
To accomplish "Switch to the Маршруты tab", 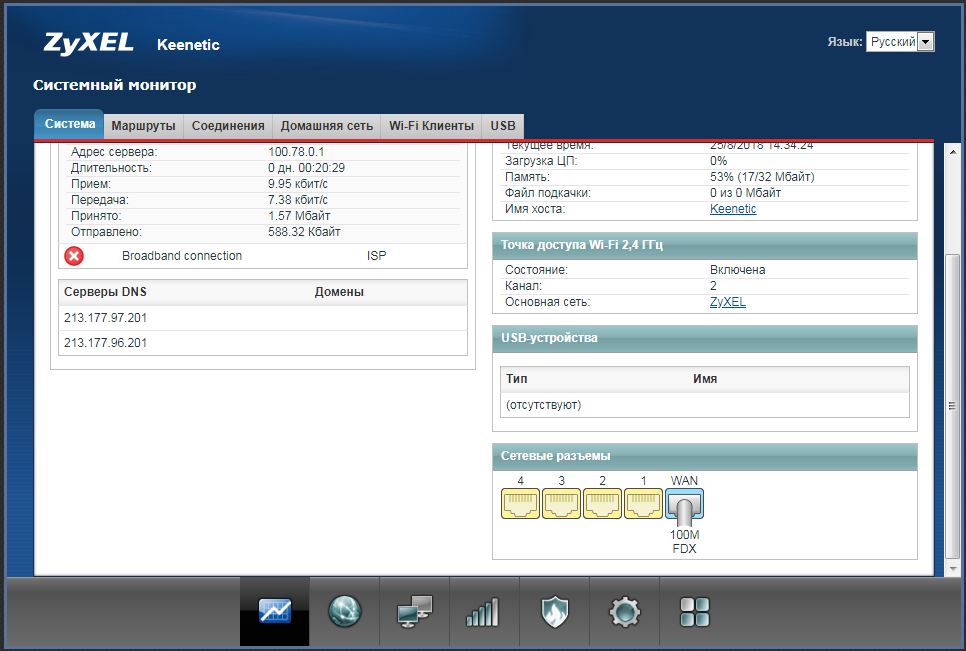I will [144, 126].
